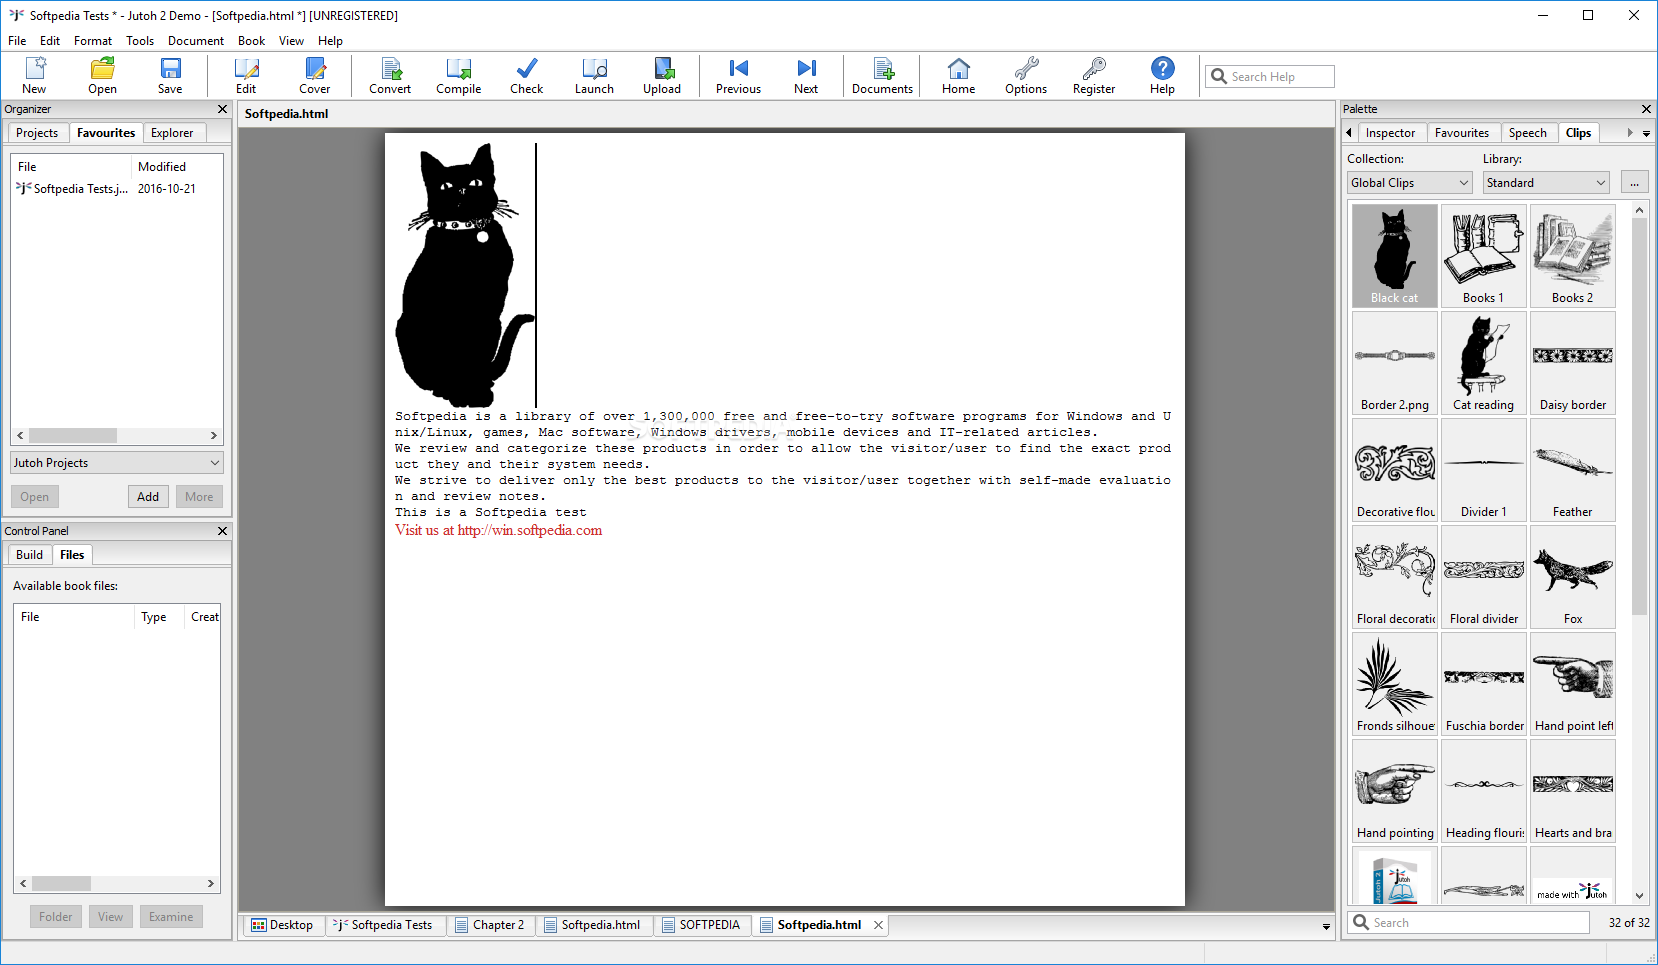
Task: Select the Daisy border clip
Action: click(x=1573, y=363)
